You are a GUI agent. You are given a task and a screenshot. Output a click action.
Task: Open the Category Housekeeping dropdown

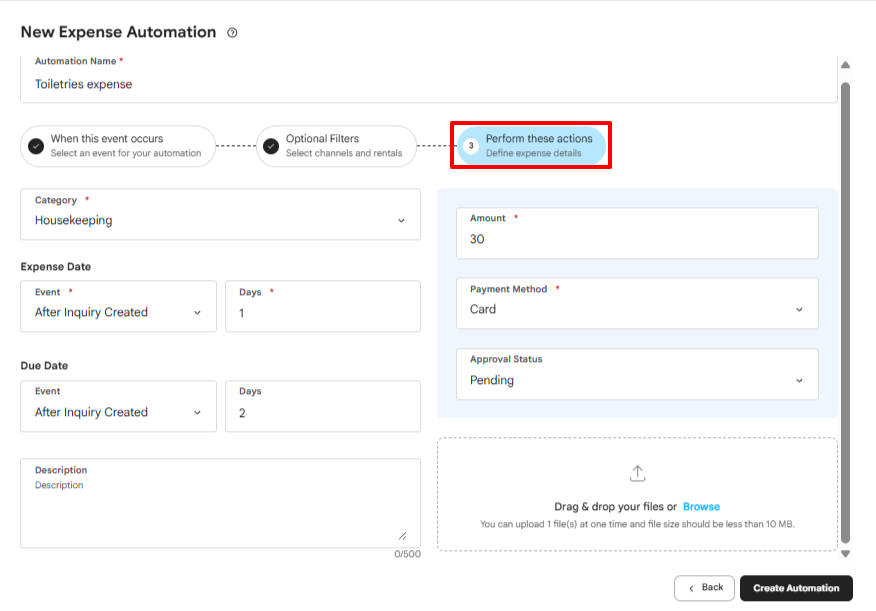pyautogui.click(x=220, y=214)
